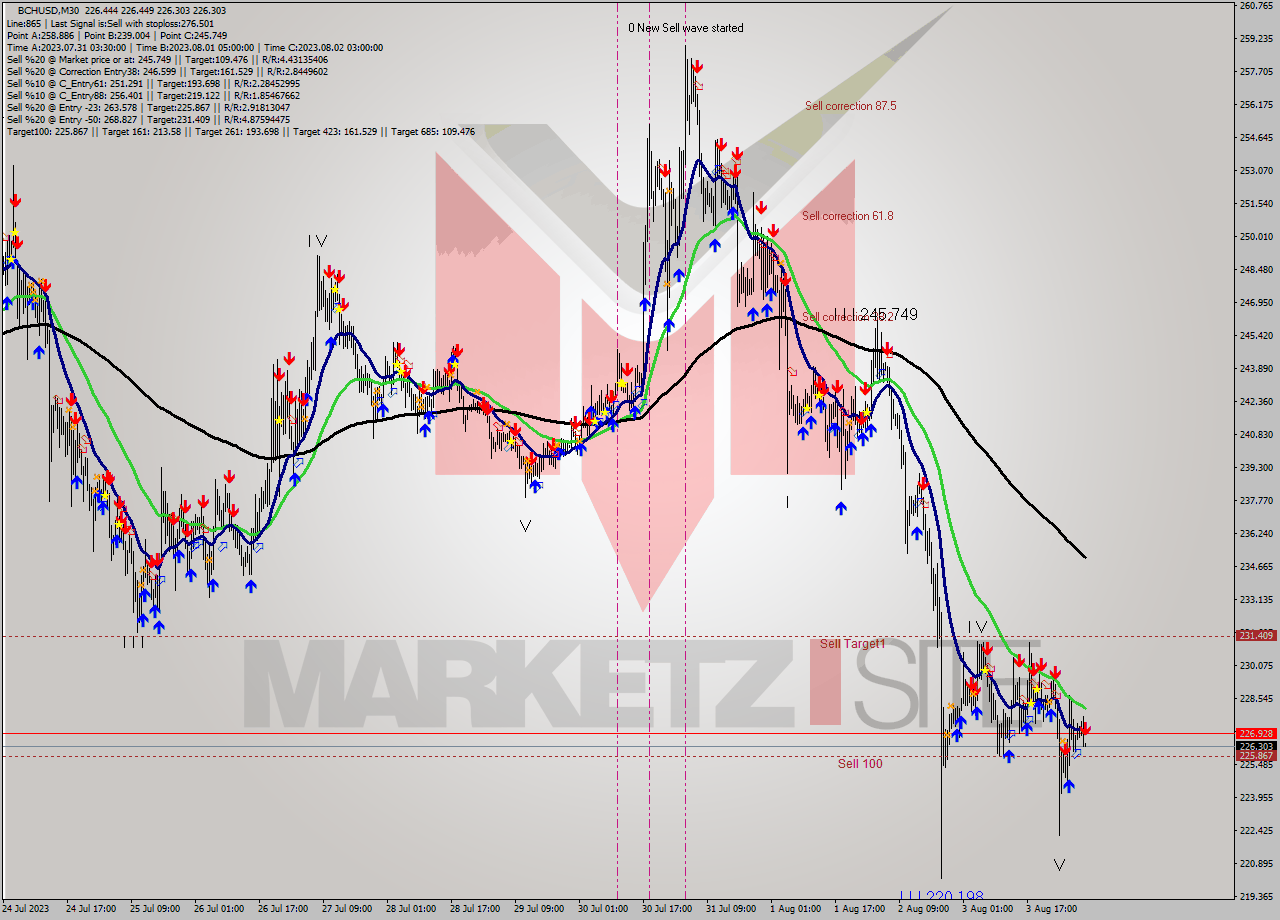This screenshot has height=920, width=1280.
Task: Click the '26 Jul 01:00' time label
Action: click(218, 910)
